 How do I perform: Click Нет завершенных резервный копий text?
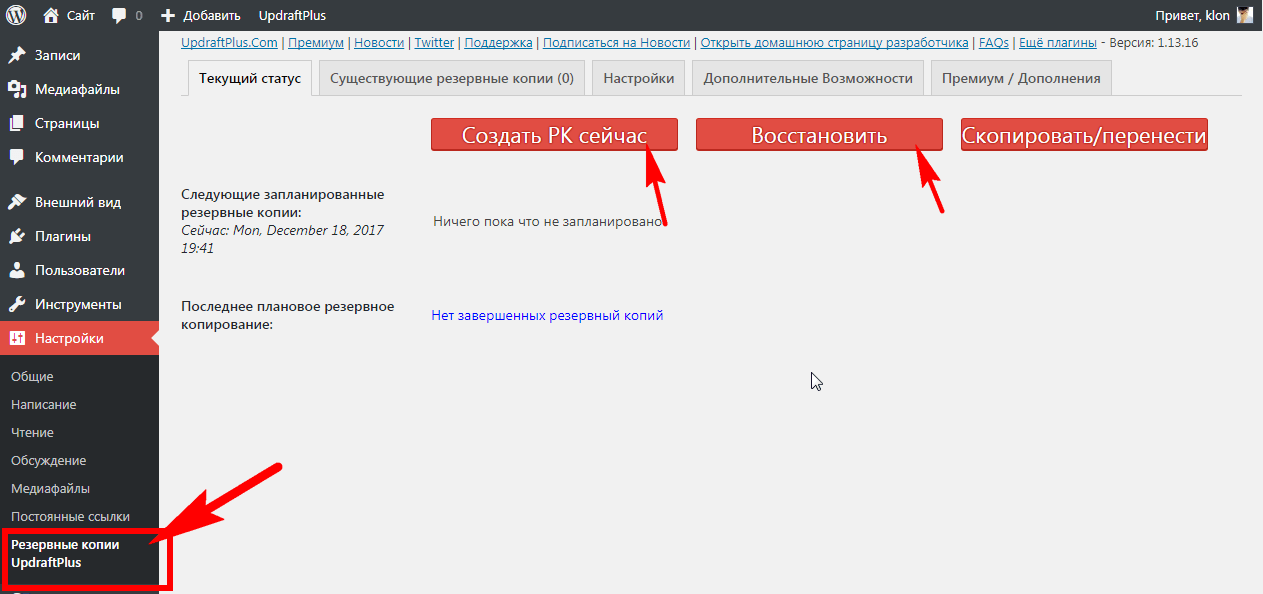coord(547,316)
